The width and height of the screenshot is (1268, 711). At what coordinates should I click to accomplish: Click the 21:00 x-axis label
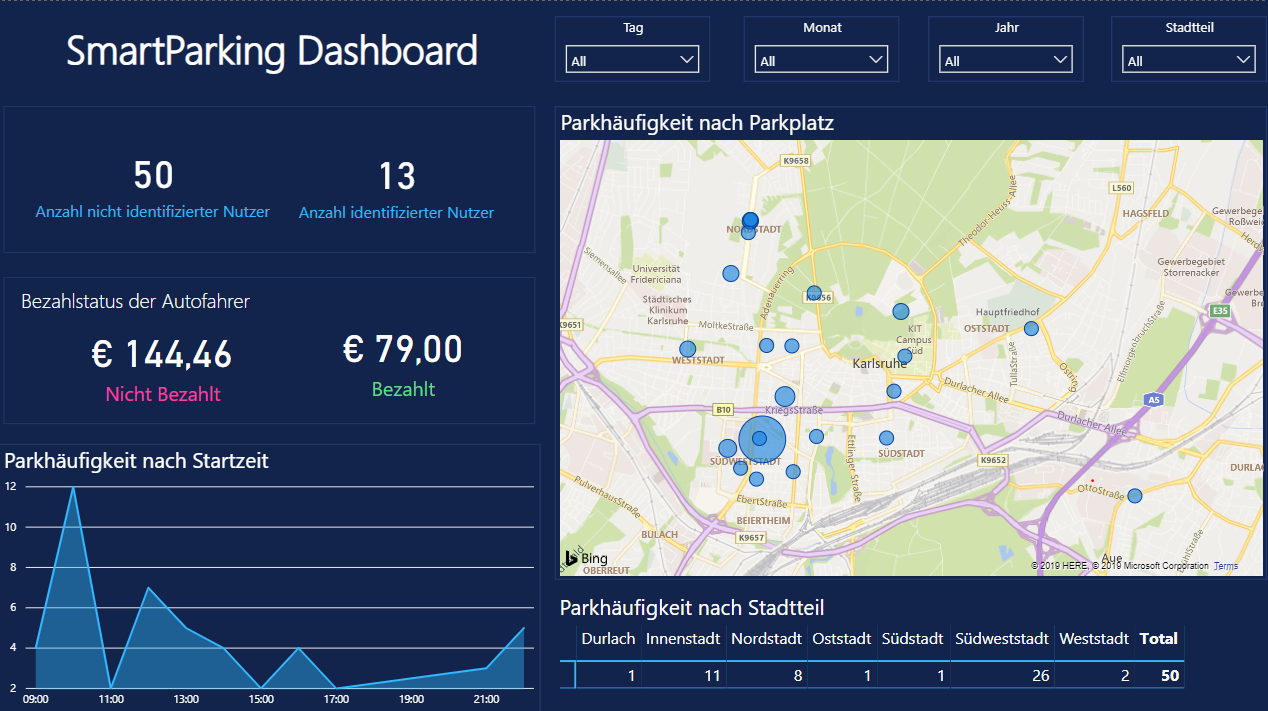[486, 699]
